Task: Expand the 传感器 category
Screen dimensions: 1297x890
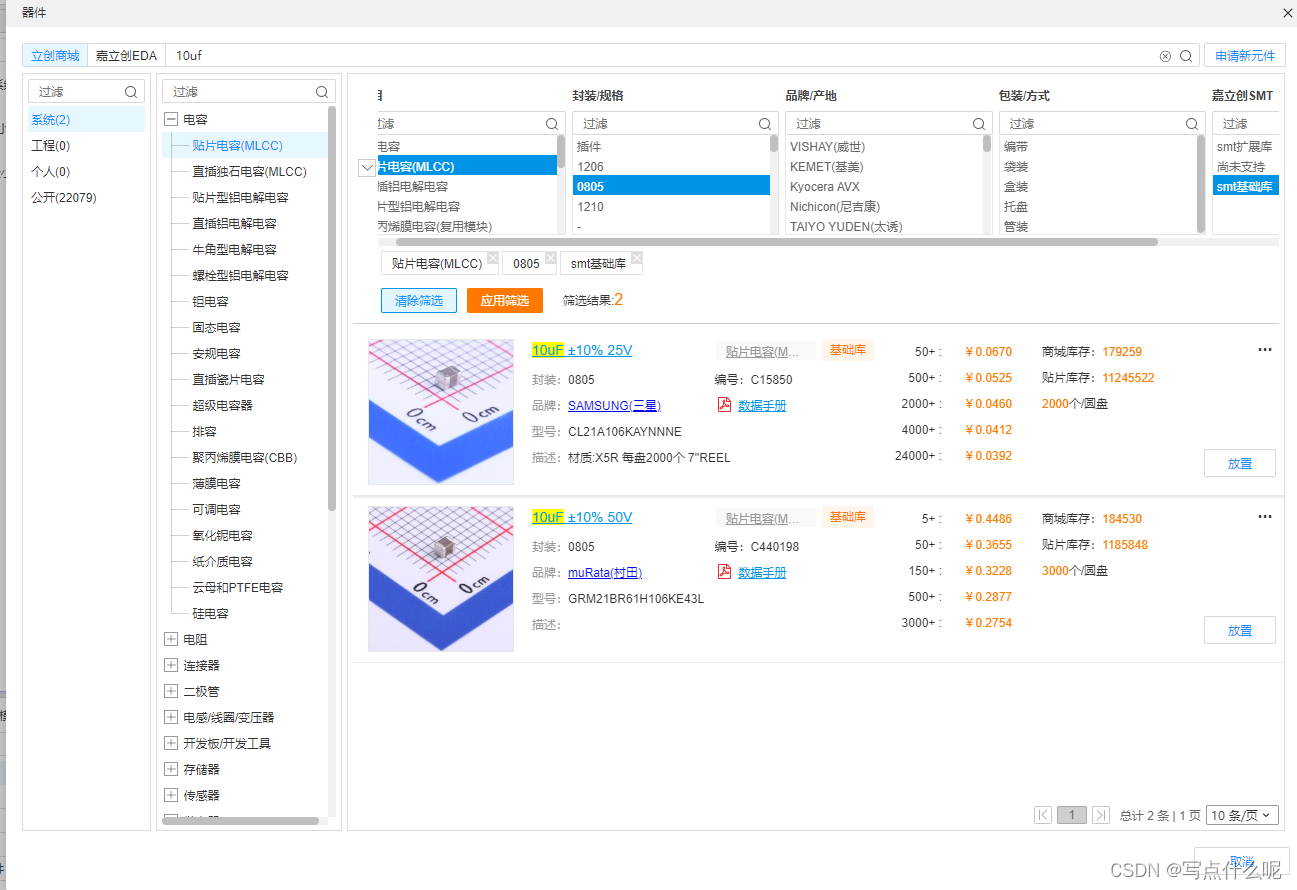Action: [170, 795]
